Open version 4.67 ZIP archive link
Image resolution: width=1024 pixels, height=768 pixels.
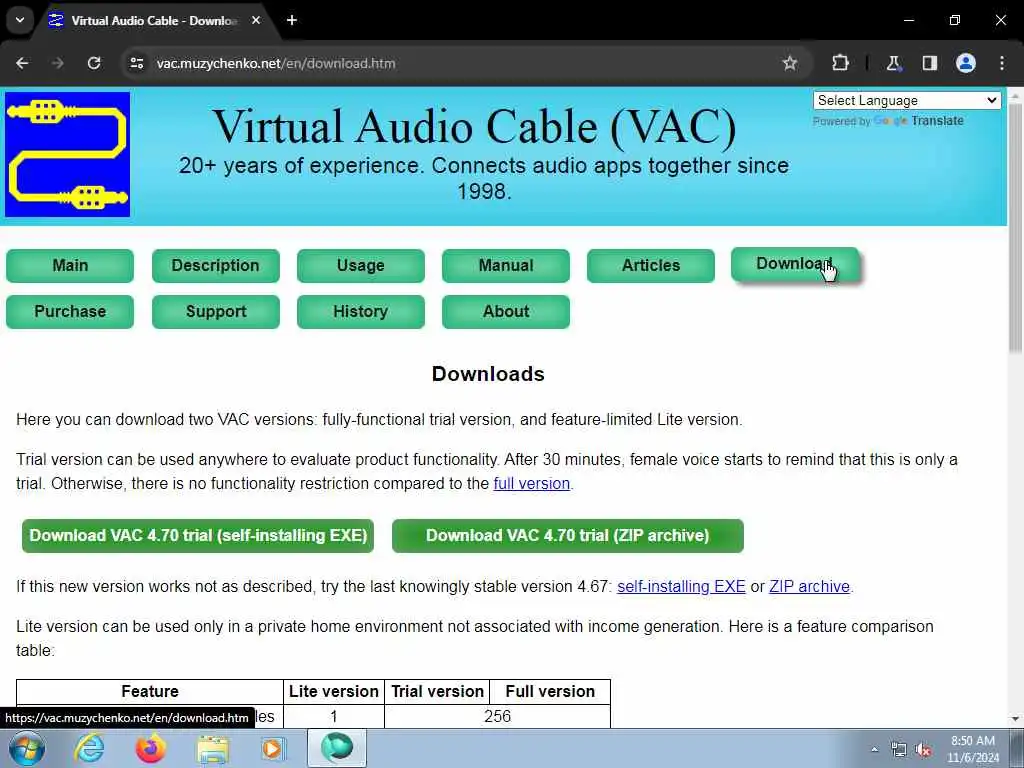[809, 586]
